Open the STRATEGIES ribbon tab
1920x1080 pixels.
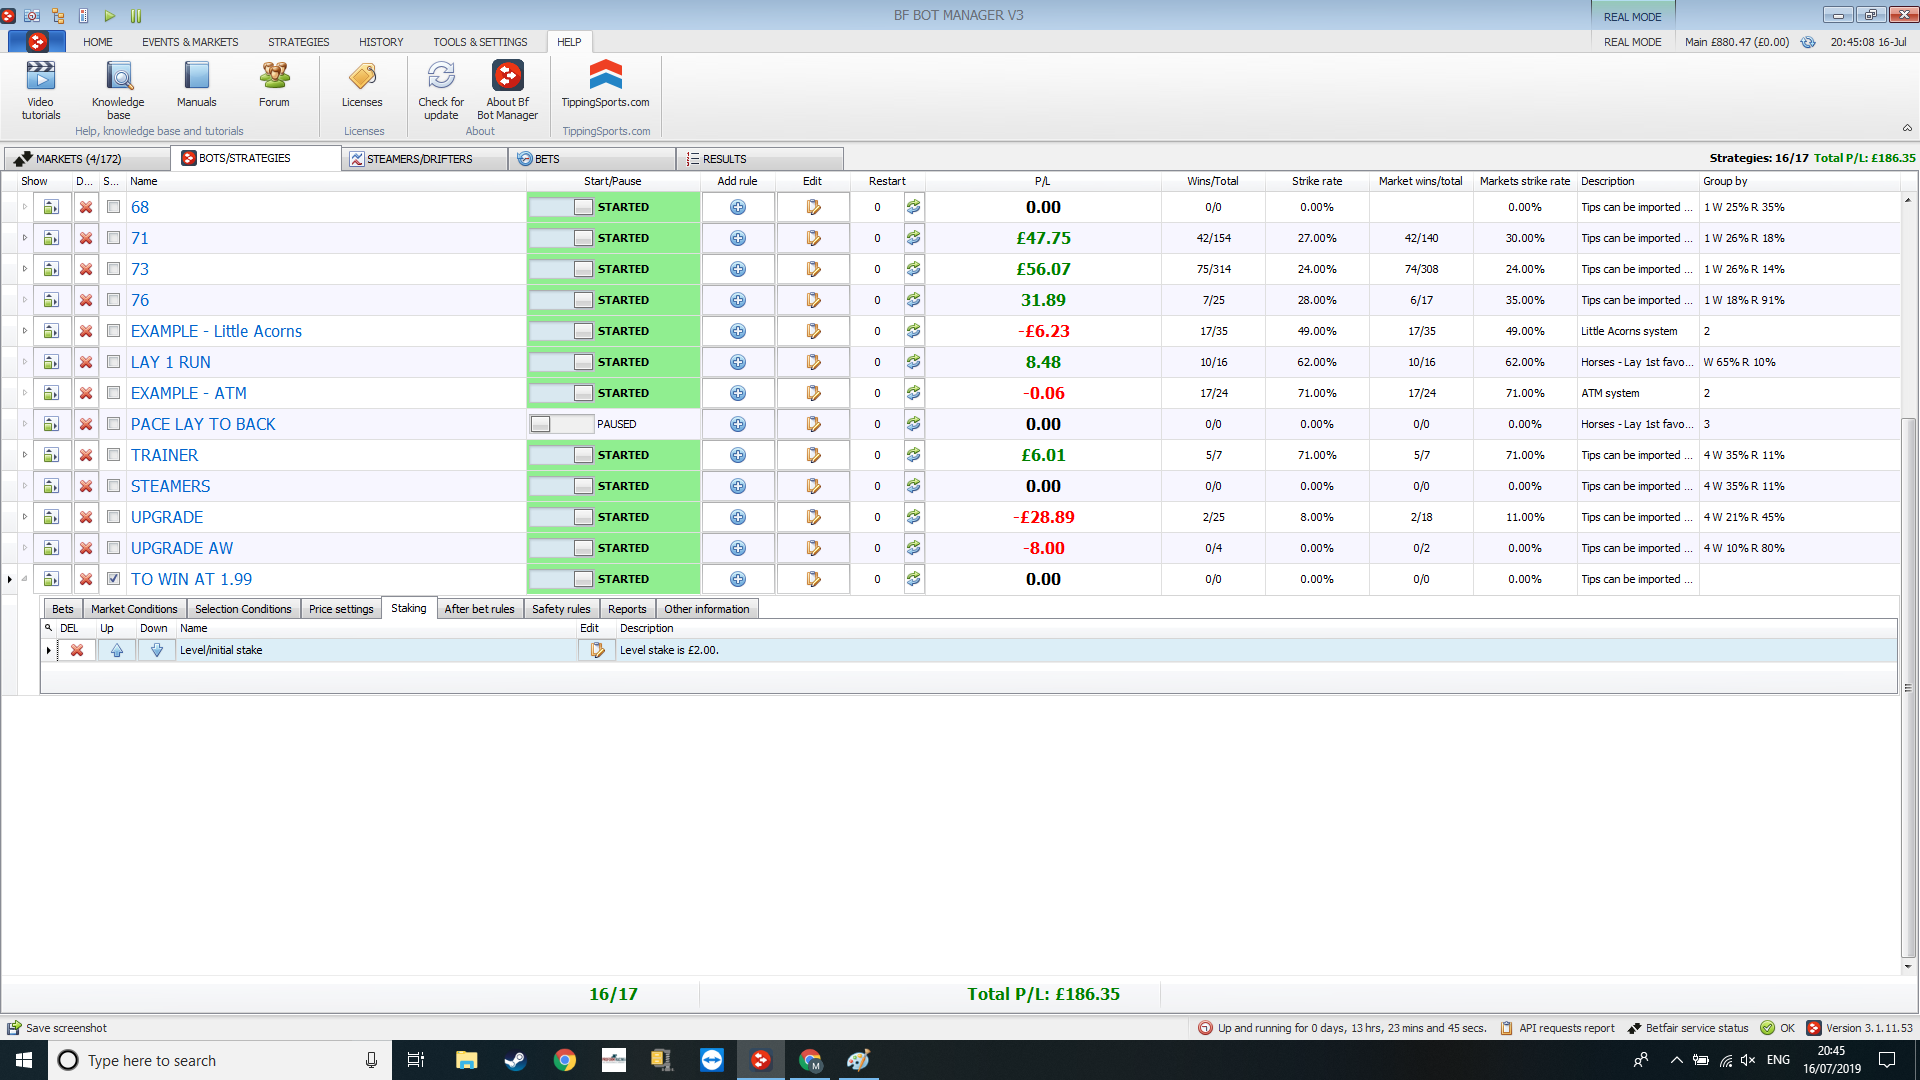tap(298, 42)
